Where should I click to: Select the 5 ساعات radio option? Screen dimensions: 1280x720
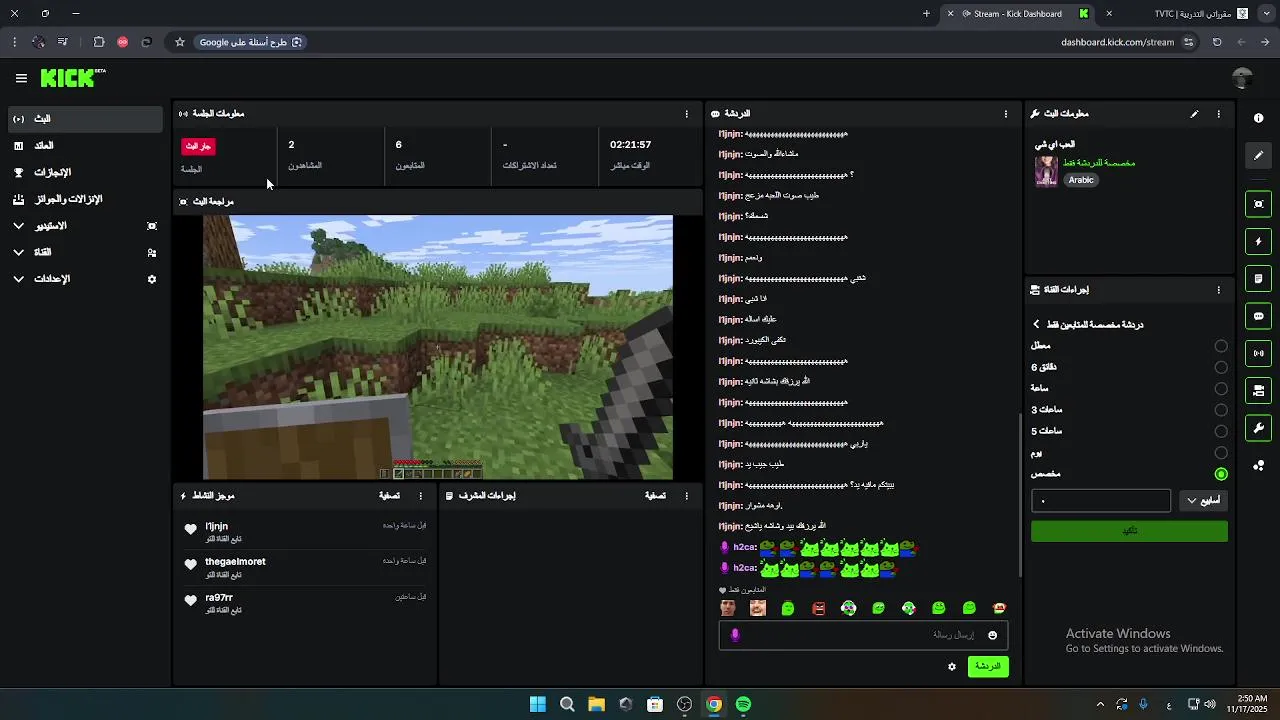coord(1221,431)
